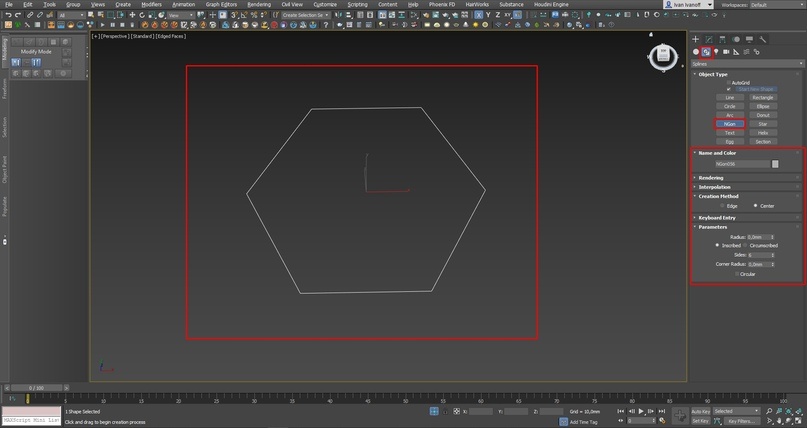Select the Helpers category icon

736,51
